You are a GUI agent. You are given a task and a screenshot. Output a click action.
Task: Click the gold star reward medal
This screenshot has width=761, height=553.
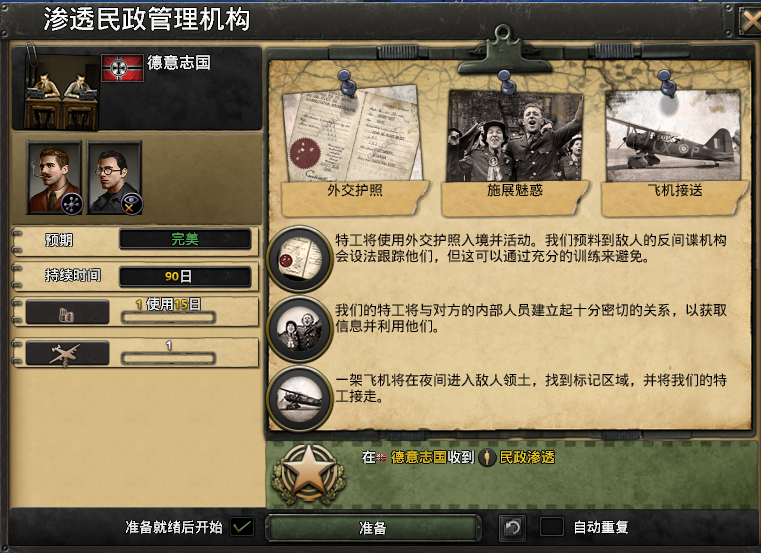[309, 474]
